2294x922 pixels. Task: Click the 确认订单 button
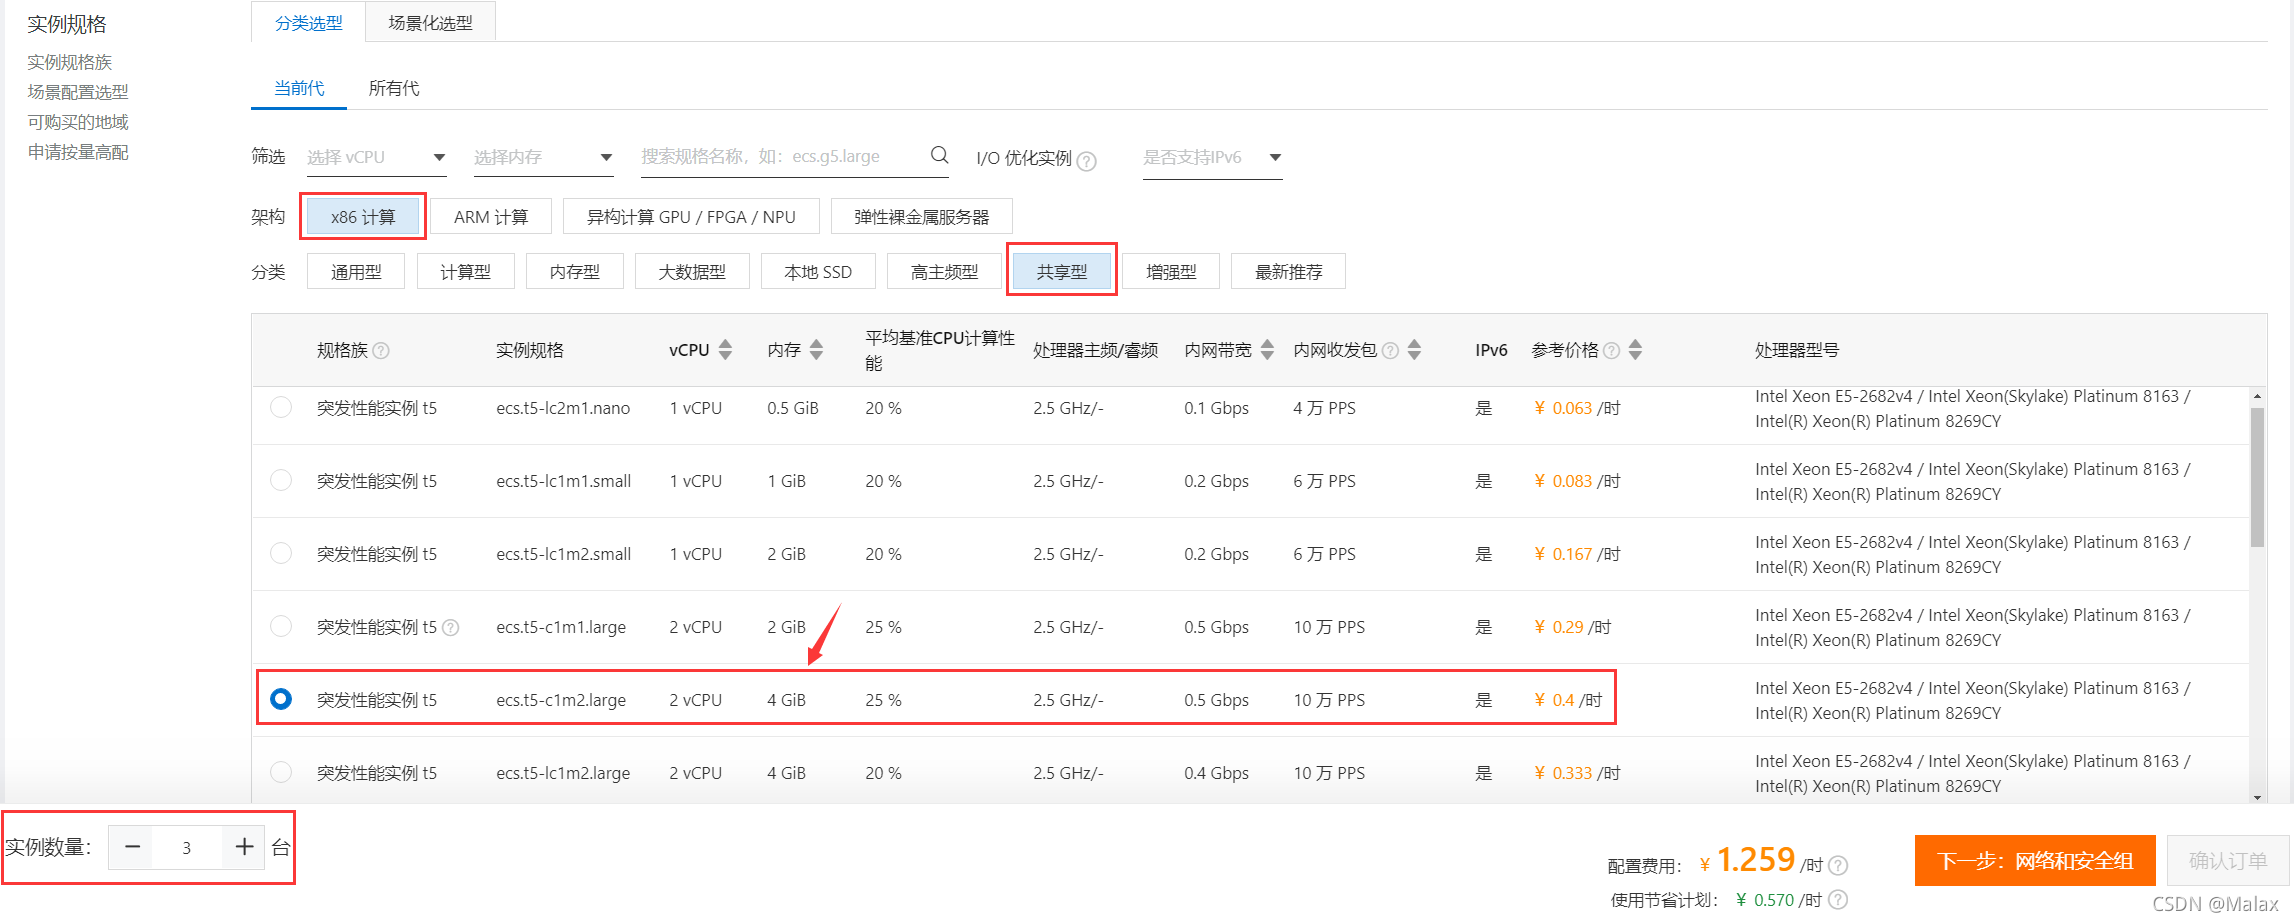coord(2228,860)
